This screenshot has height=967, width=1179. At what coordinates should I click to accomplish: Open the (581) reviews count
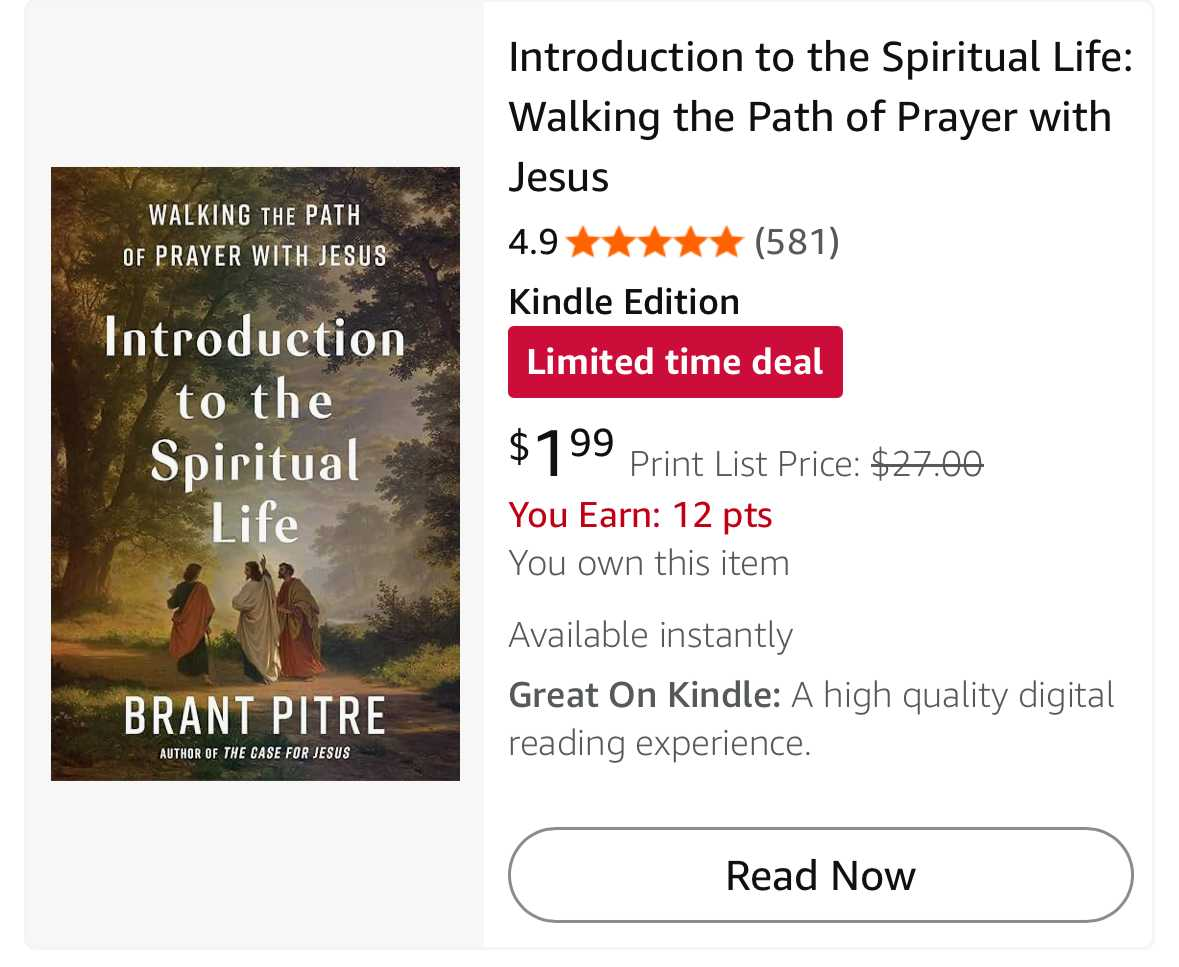[x=796, y=242]
